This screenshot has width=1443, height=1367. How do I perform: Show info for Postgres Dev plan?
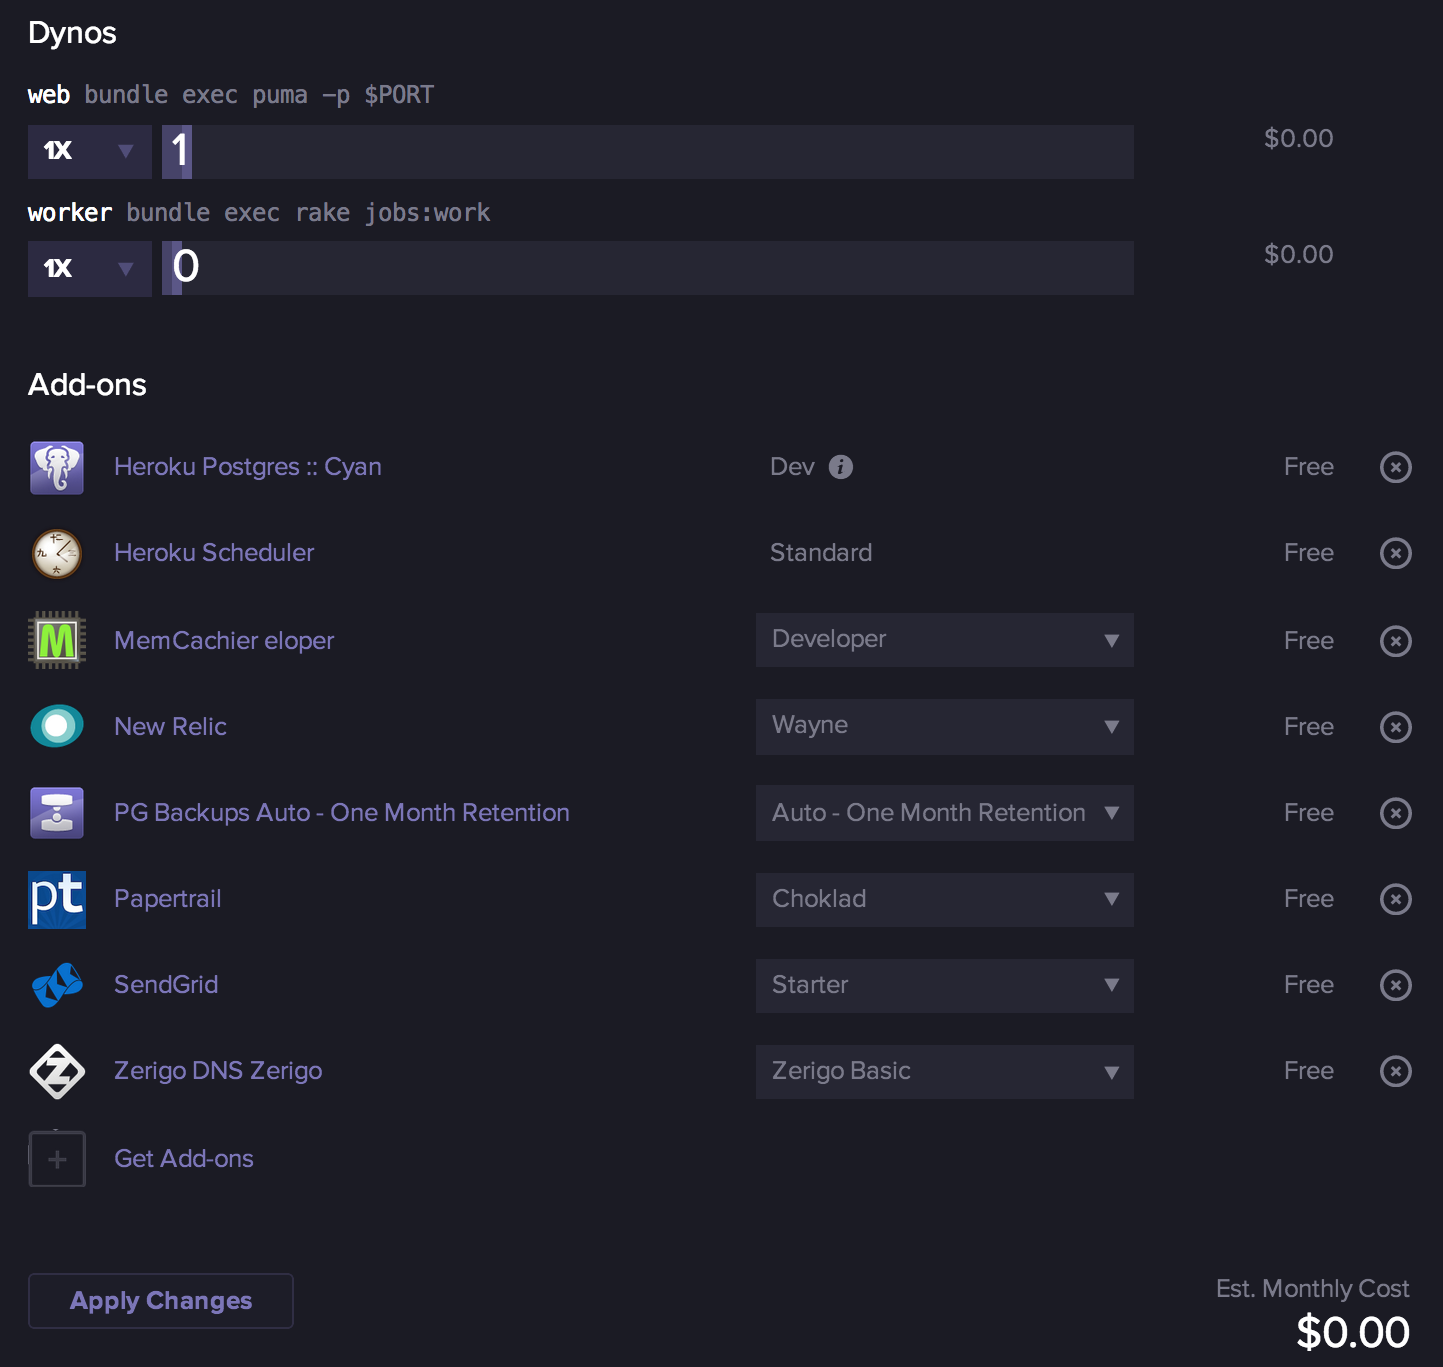click(841, 467)
